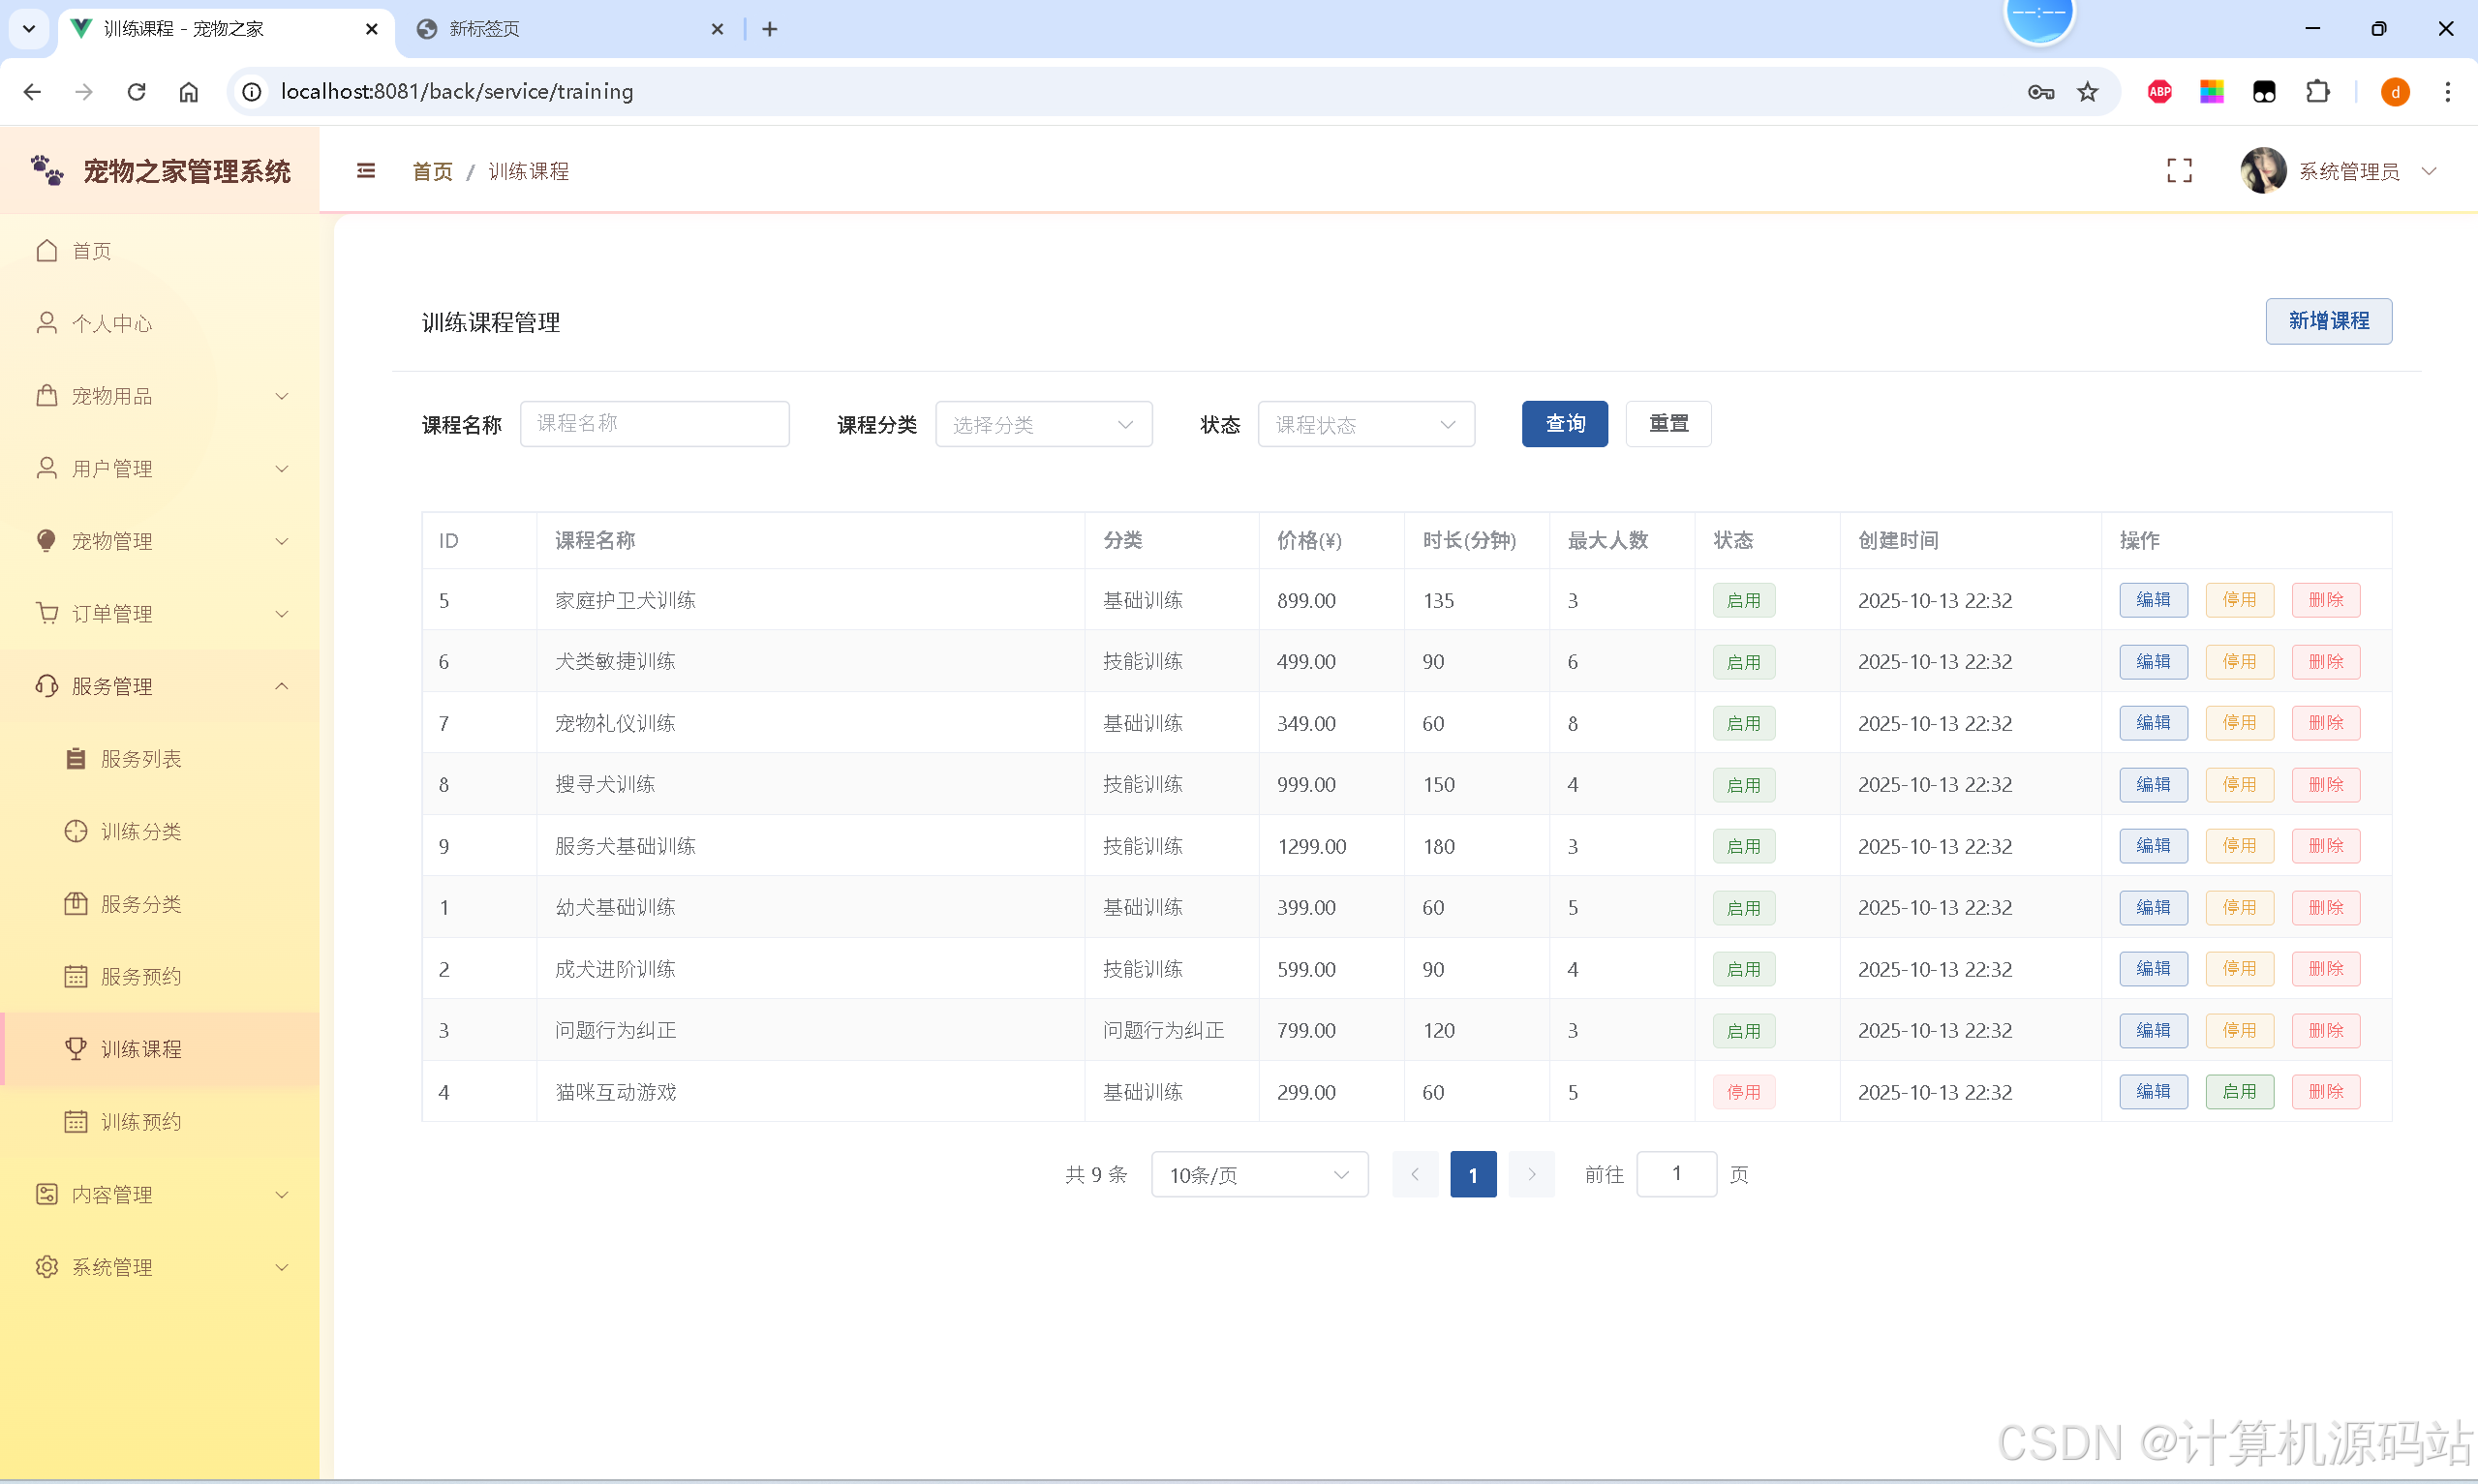
Task: Delete the 宠物礼仪训练 course
Action: click(2325, 723)
